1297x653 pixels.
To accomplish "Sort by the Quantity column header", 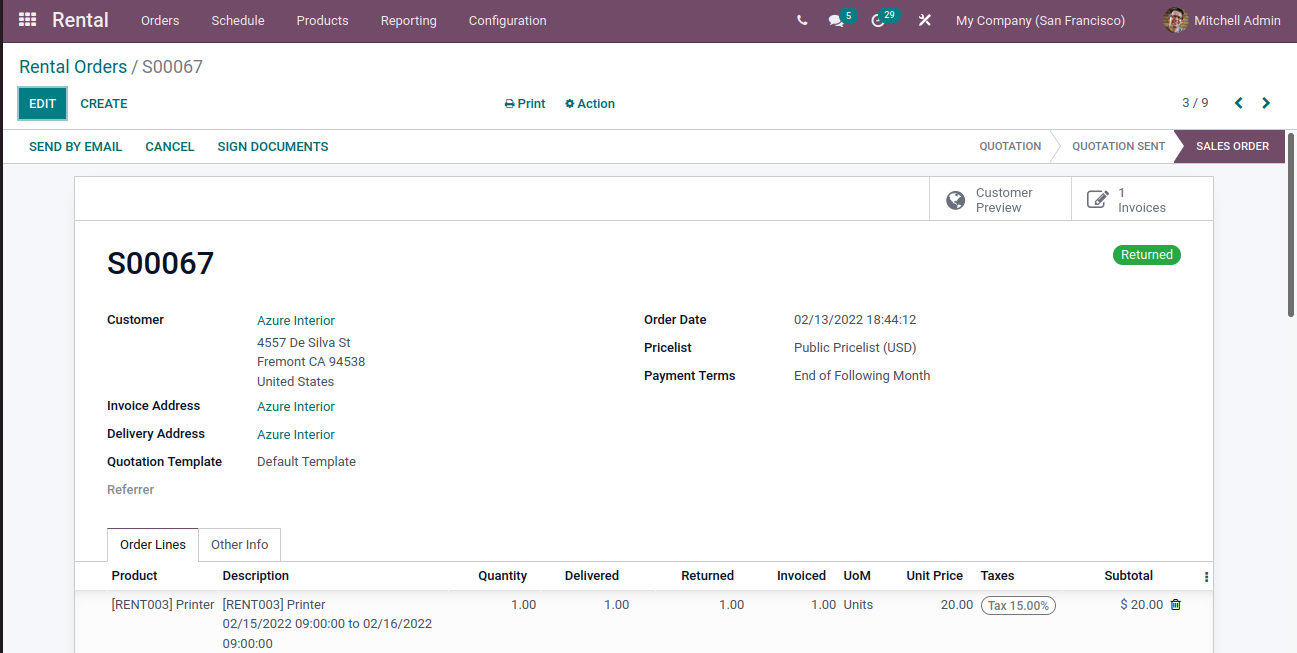I will (502, 576).
